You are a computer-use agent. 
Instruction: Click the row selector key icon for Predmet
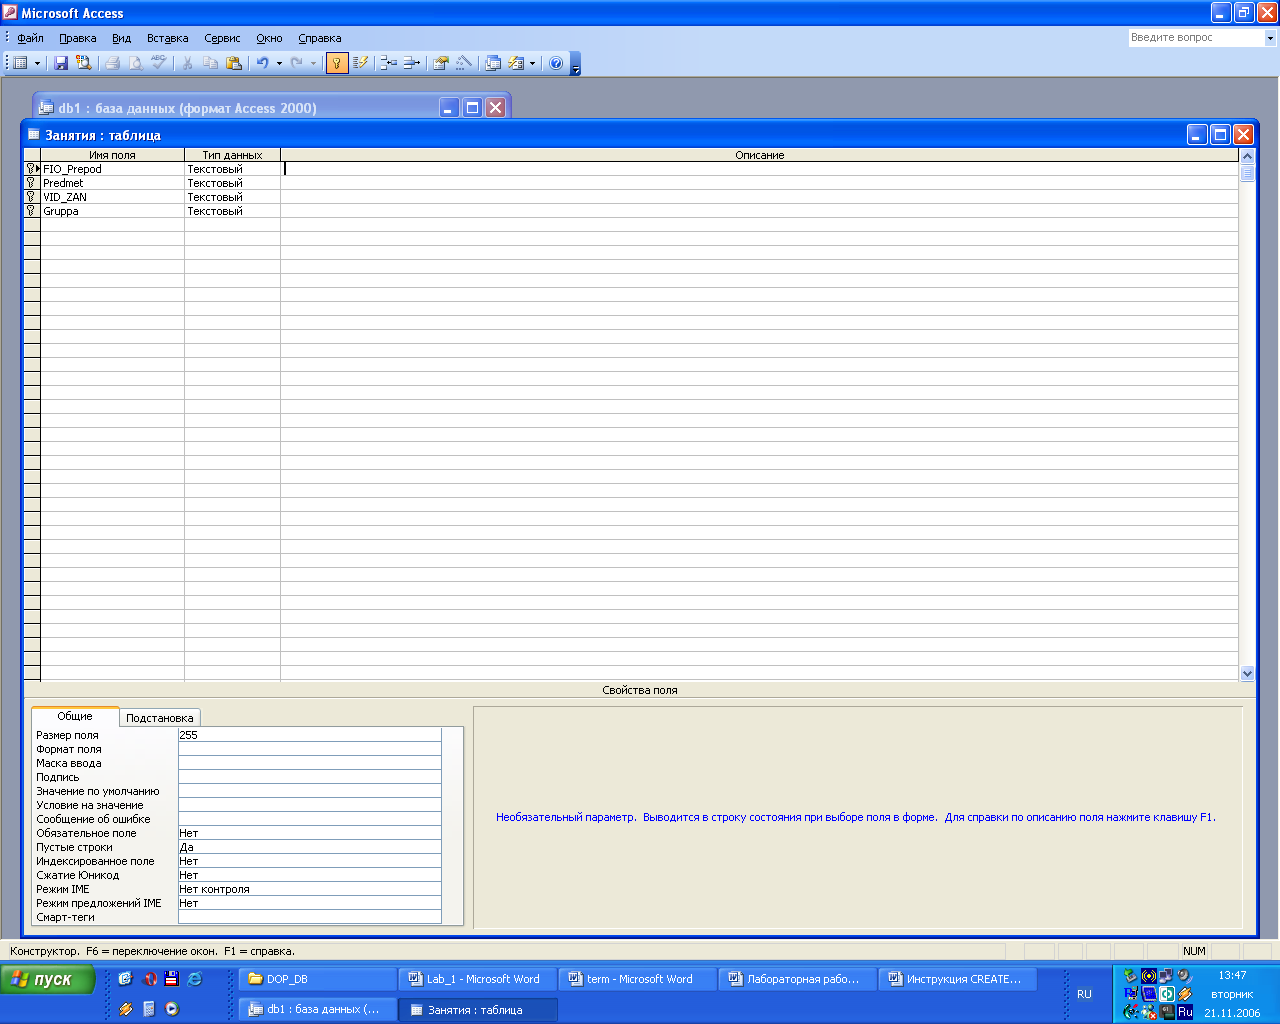pos(32,183)
